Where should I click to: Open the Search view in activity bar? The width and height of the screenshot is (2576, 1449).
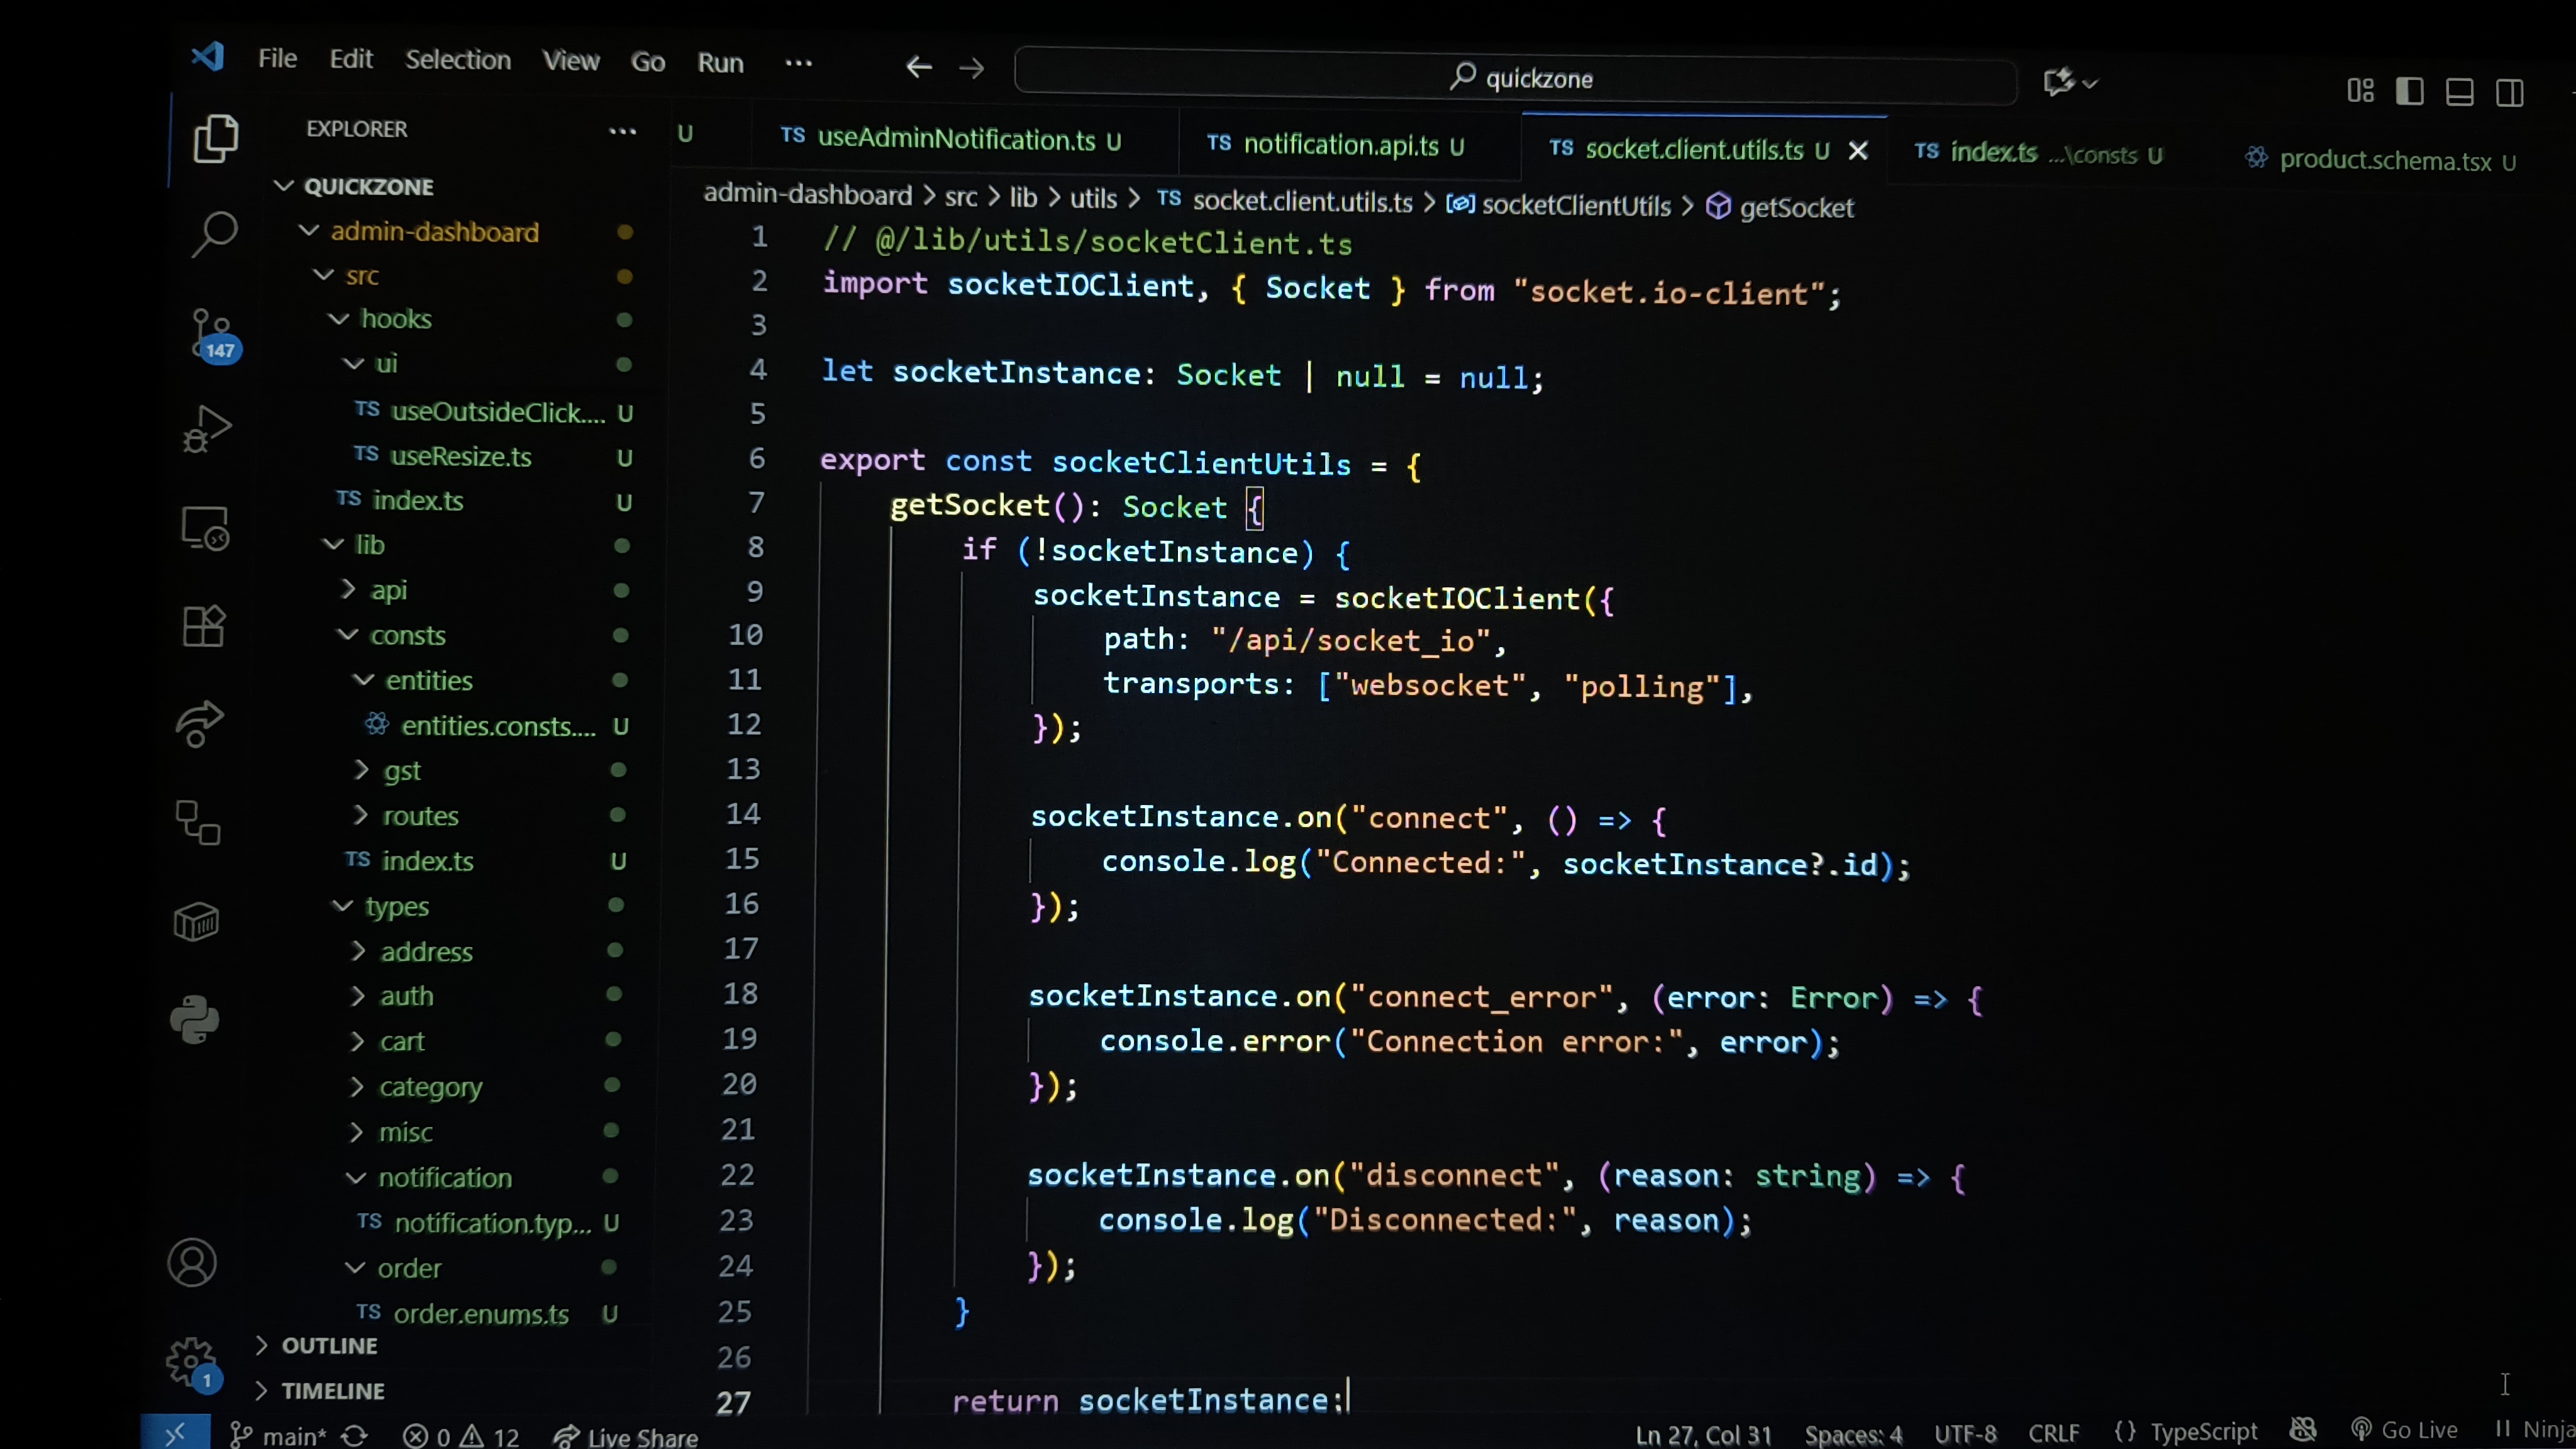click(213, 234)
